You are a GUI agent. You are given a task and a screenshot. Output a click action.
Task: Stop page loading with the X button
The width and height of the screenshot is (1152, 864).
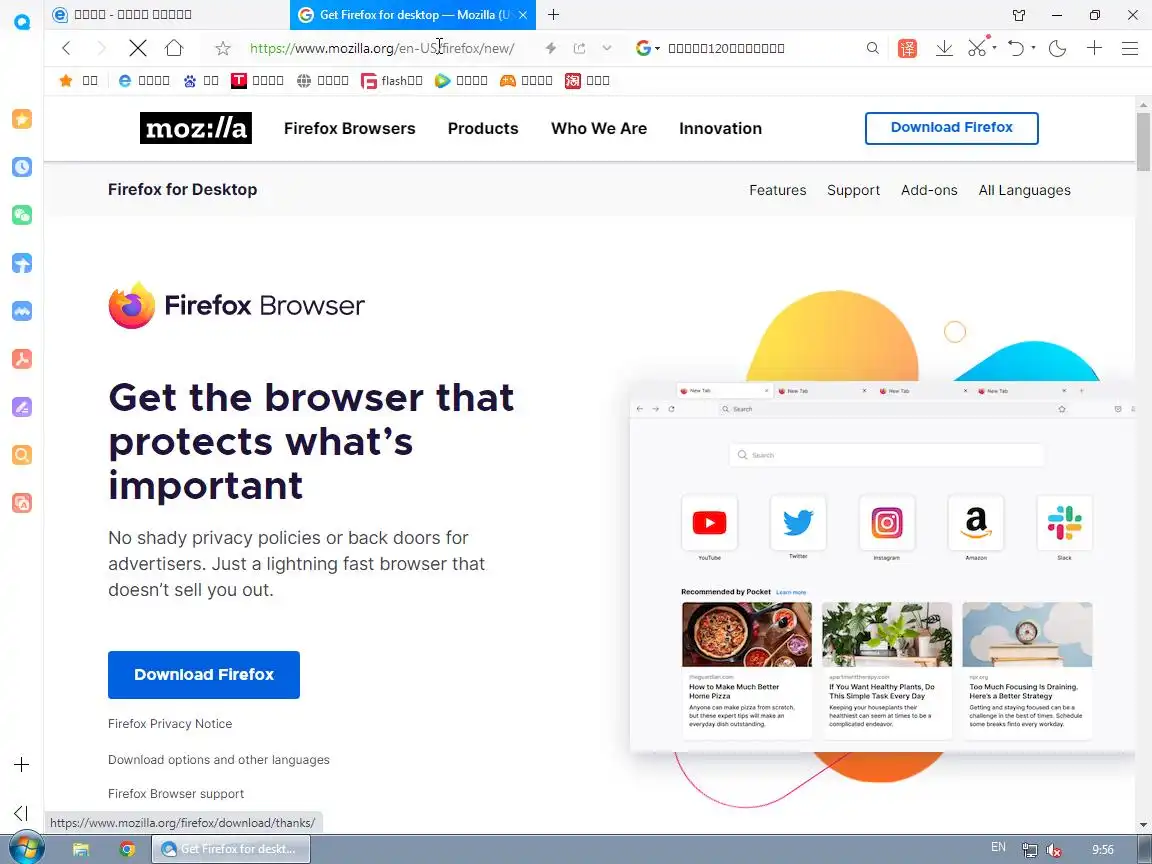coord(137,48)
